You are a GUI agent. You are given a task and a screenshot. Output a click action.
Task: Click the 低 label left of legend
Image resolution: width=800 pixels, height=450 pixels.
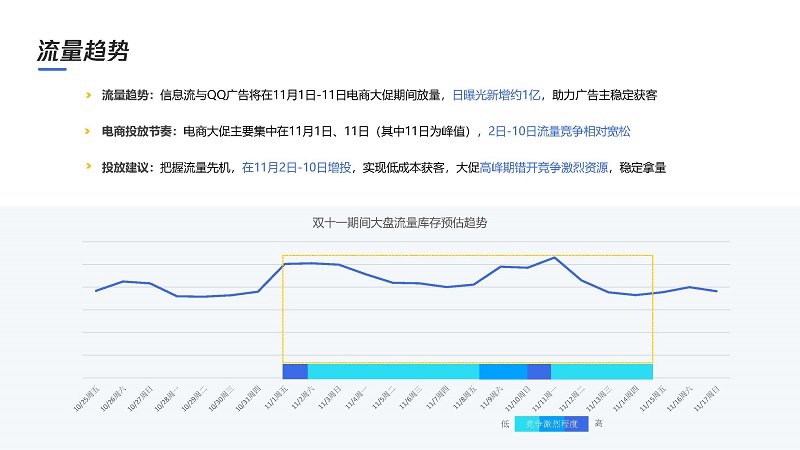pos(506,423)
